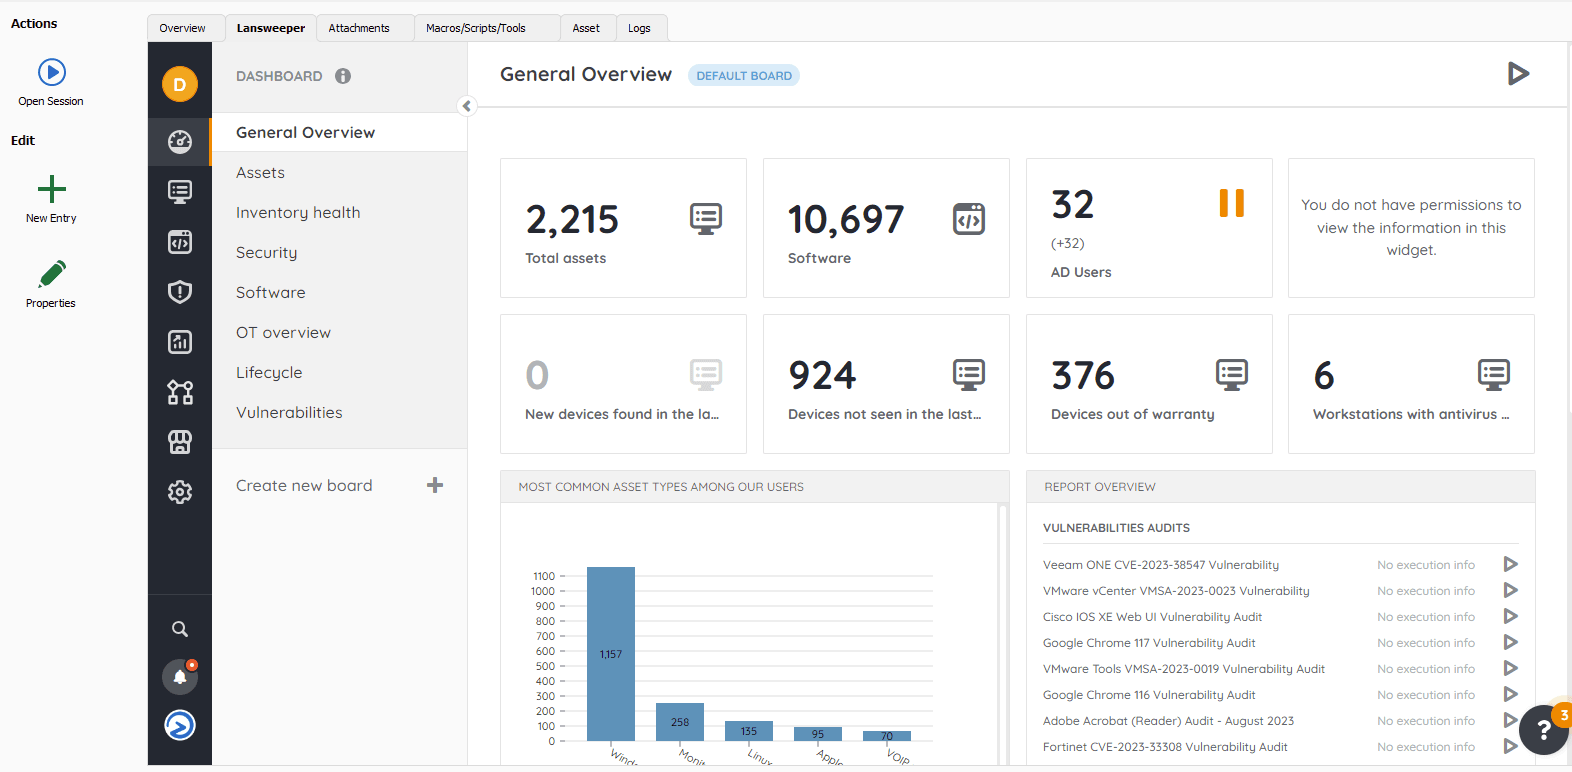Open the software code-window sidebar icon

(x=180, y=242)
